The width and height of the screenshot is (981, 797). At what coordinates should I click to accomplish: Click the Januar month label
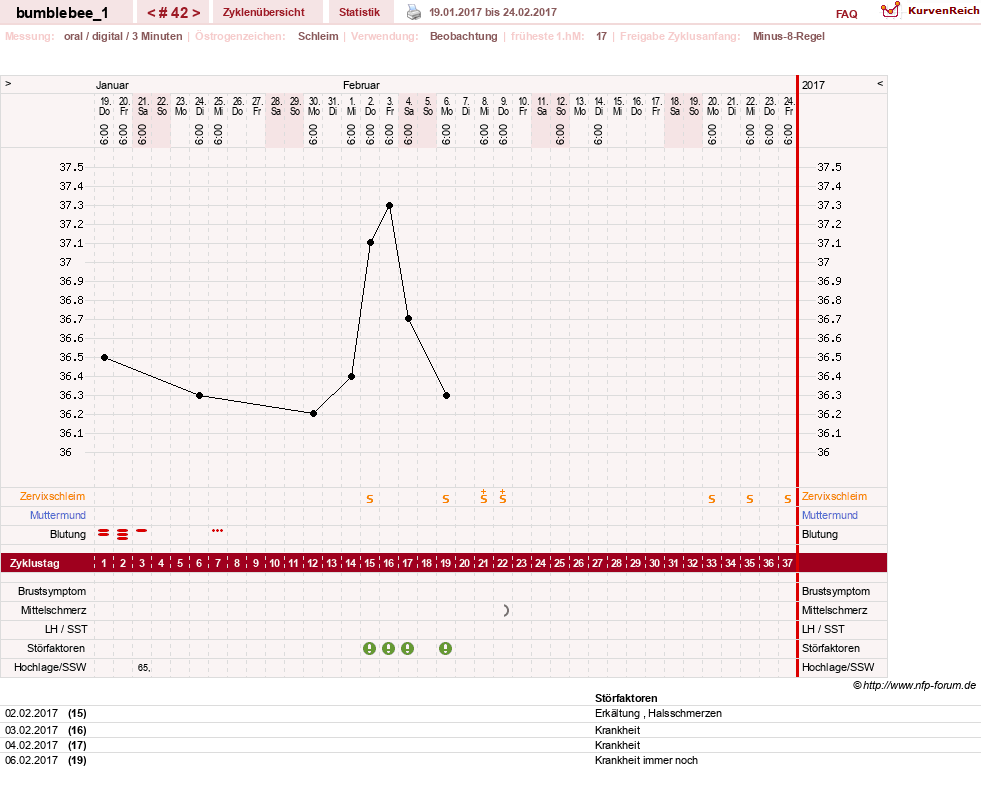(x=112, y=85)
